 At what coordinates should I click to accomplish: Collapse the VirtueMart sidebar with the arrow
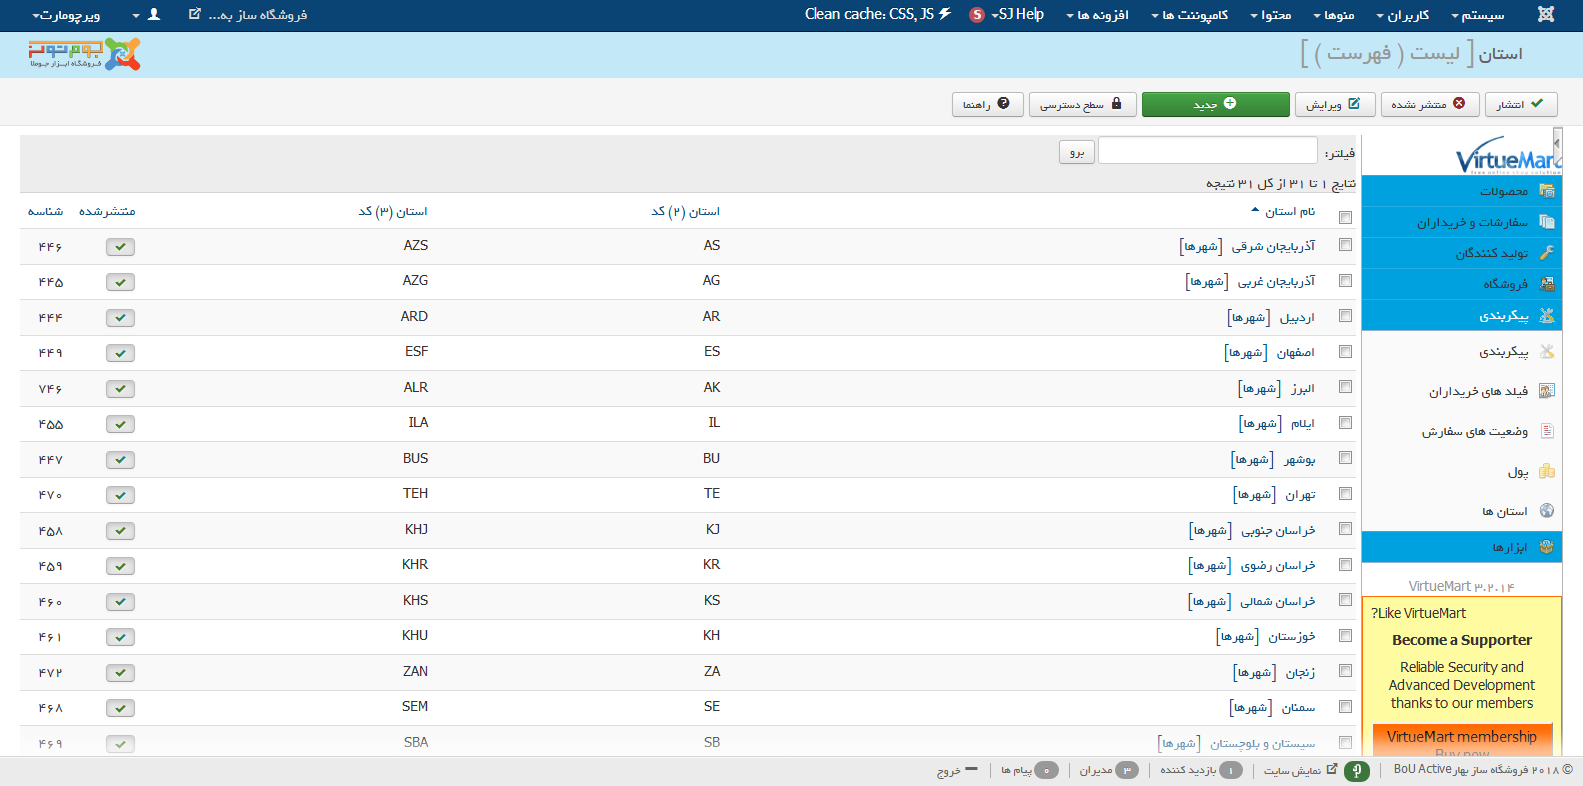1556,143
